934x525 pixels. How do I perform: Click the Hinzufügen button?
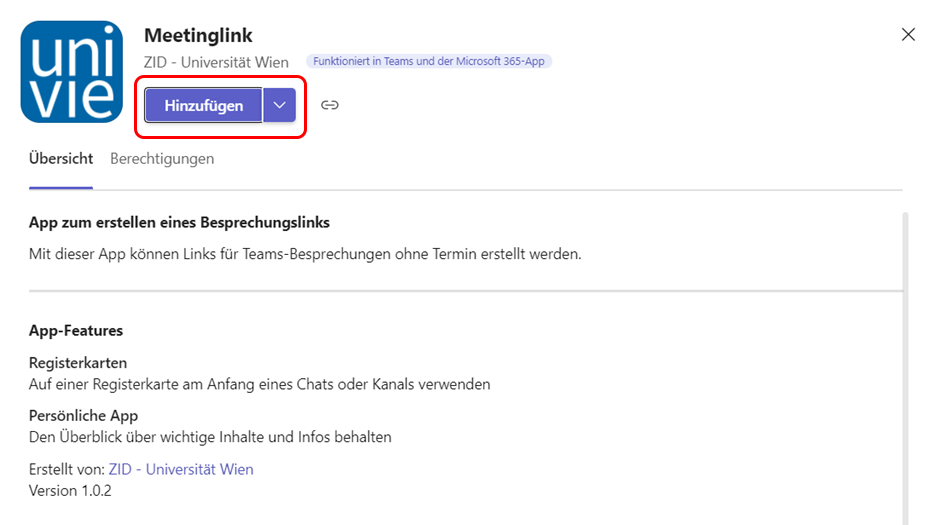[204, 105]
